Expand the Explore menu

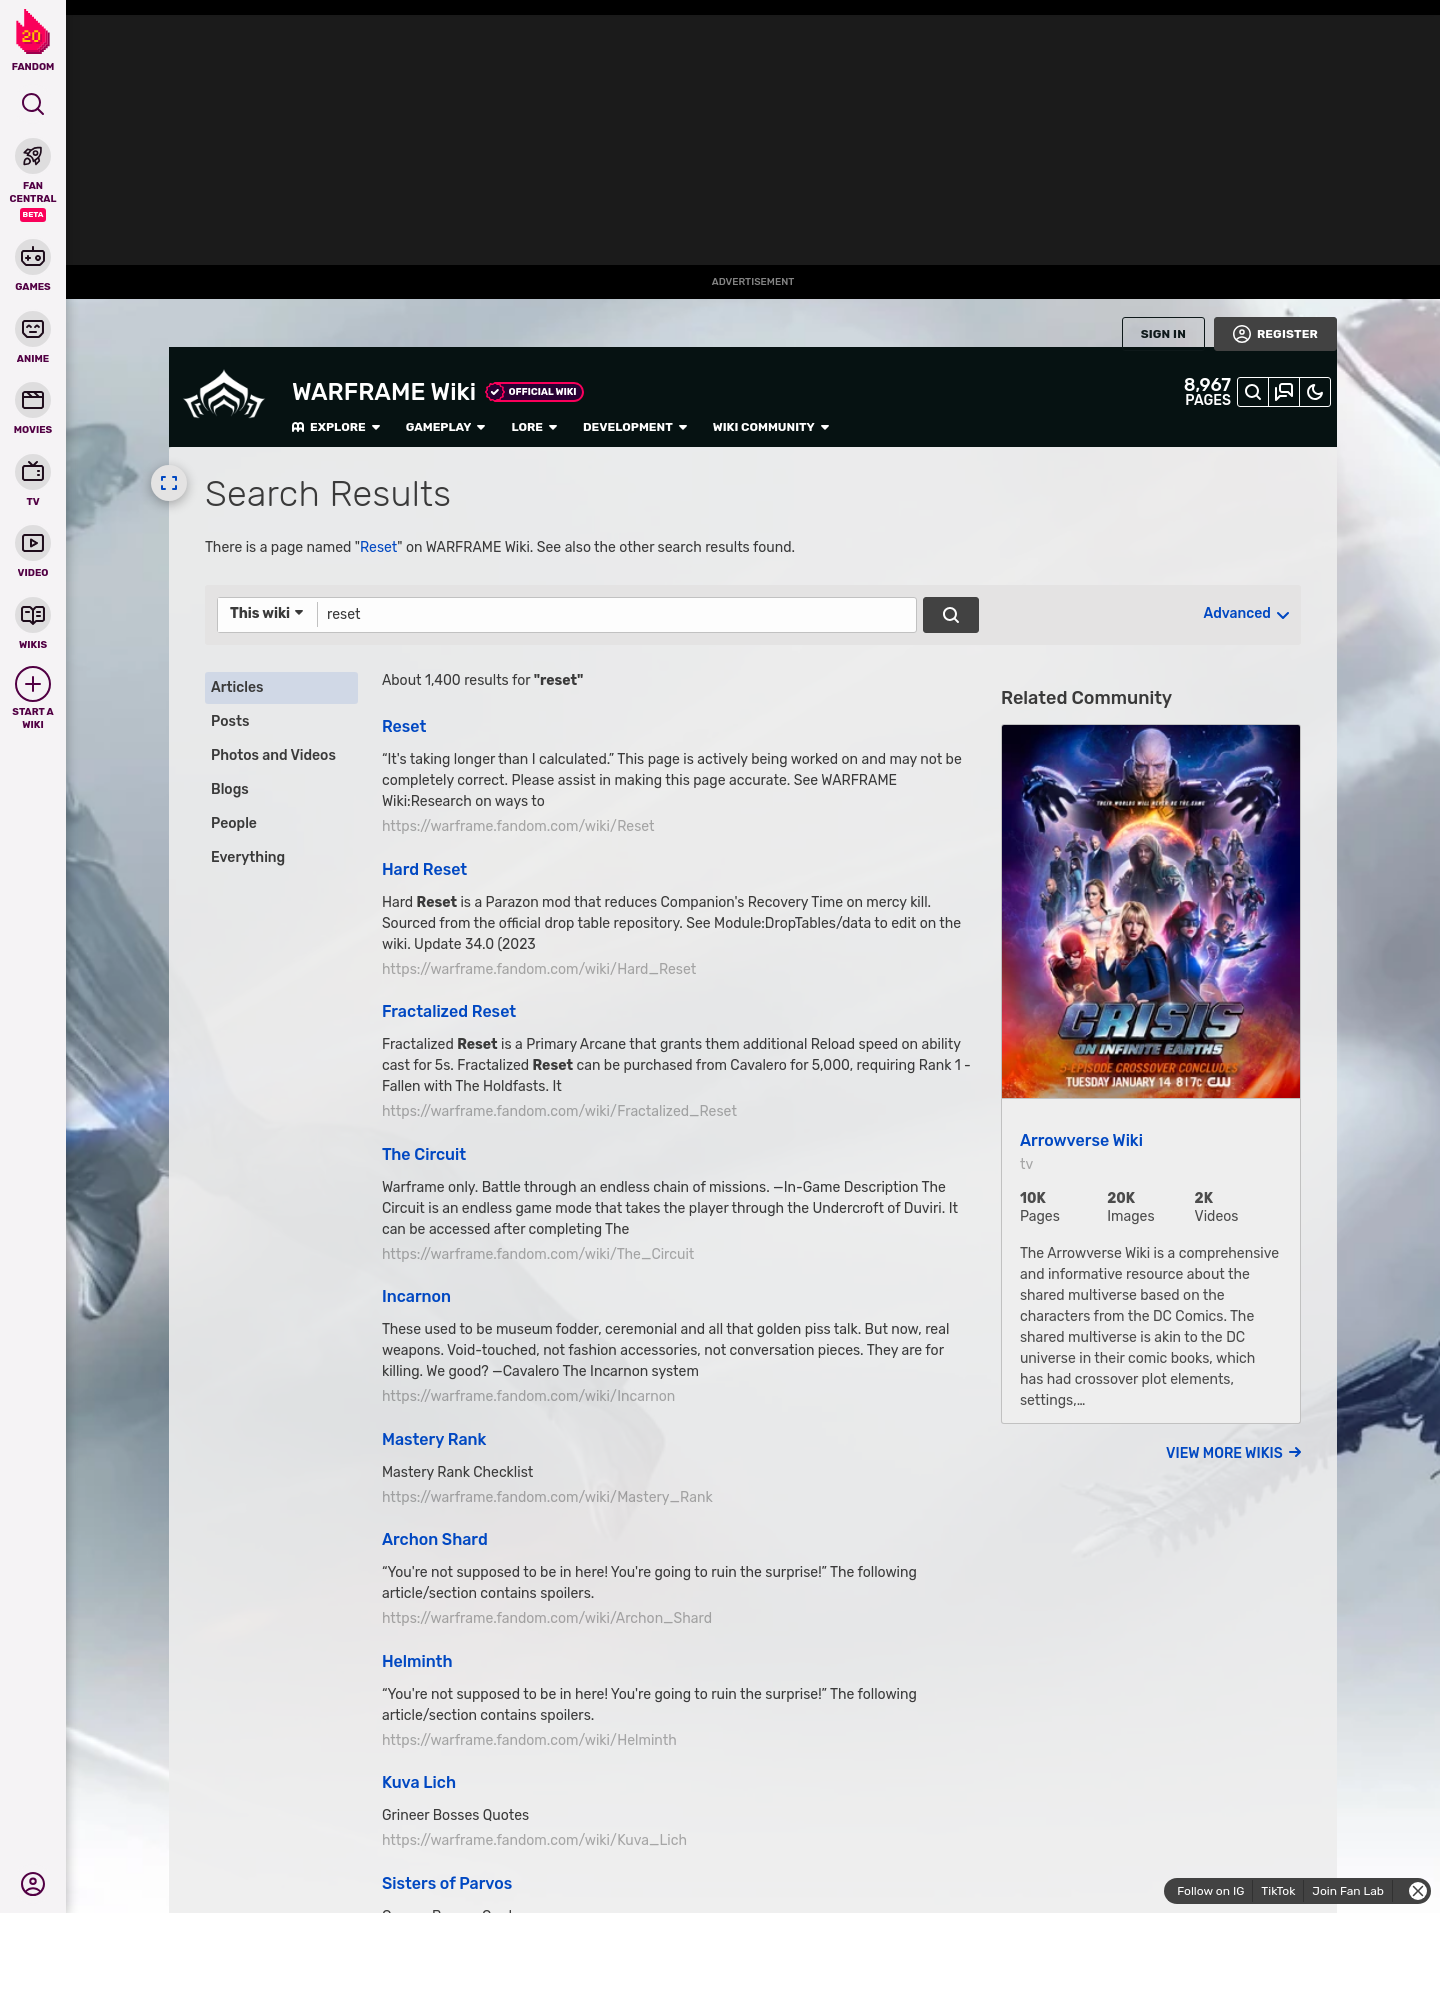pos(336,427)
